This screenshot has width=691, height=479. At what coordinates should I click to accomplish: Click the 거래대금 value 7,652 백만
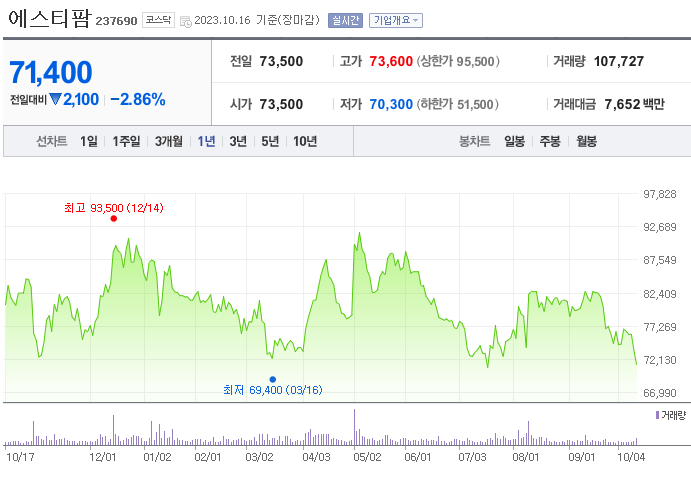[634, 104]
